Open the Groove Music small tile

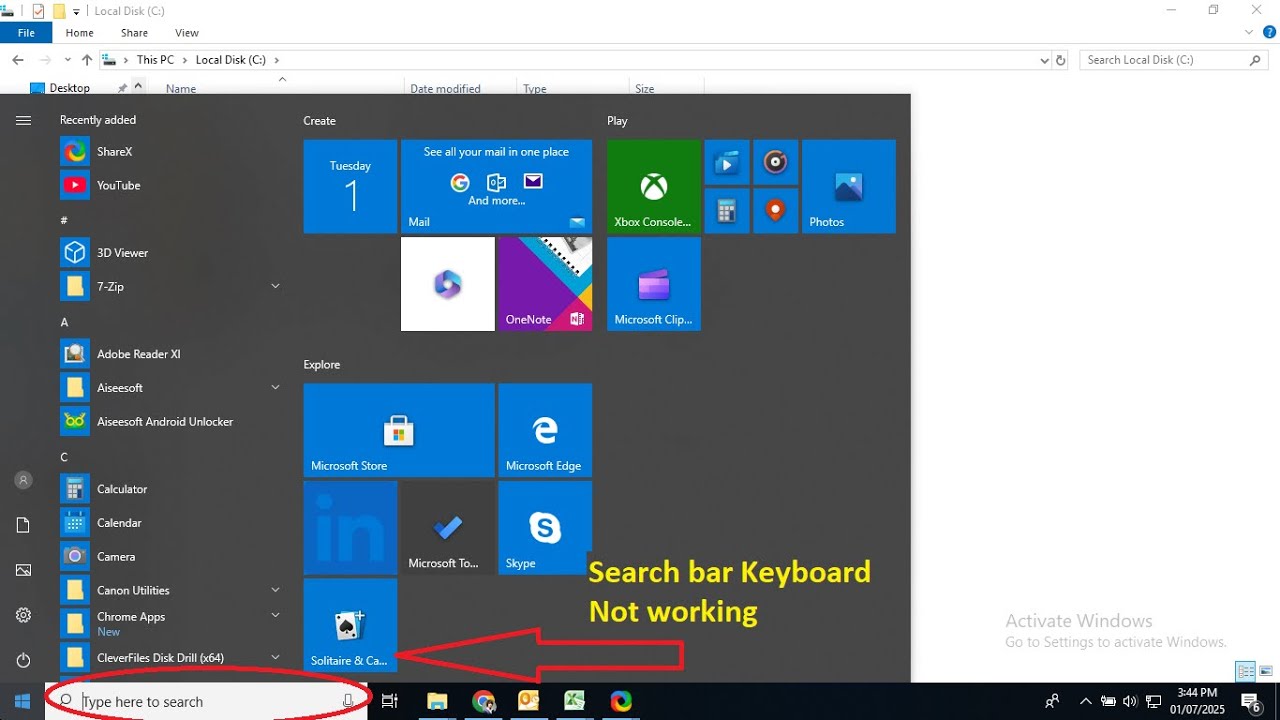click(x=775, y=162)
